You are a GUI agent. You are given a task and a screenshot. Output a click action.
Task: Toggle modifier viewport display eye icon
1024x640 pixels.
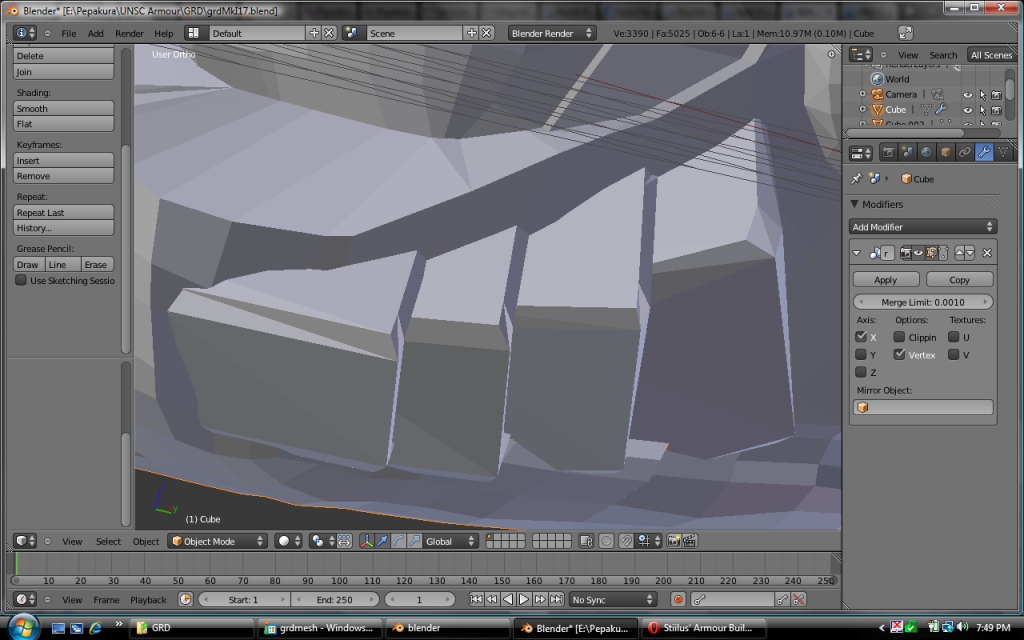click(x=918, y=253)
